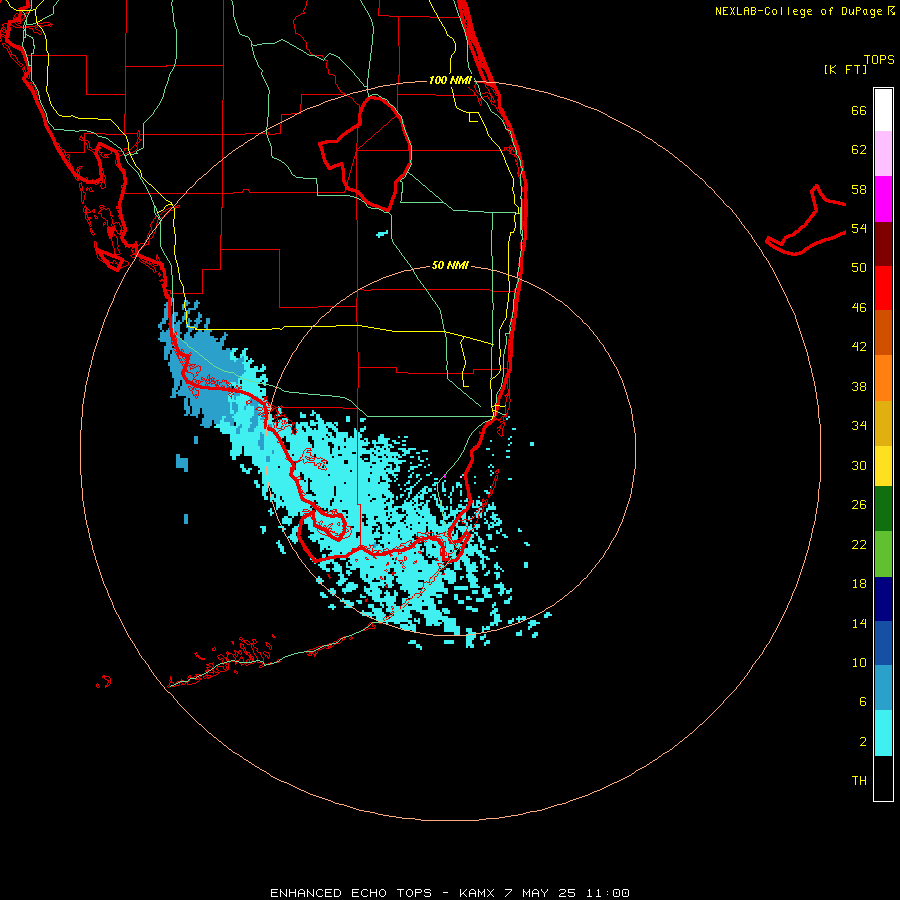The image size is (900, 900).
Task: Click the legend value "30"
Action: pyautogui.click(x=859, y=465)
